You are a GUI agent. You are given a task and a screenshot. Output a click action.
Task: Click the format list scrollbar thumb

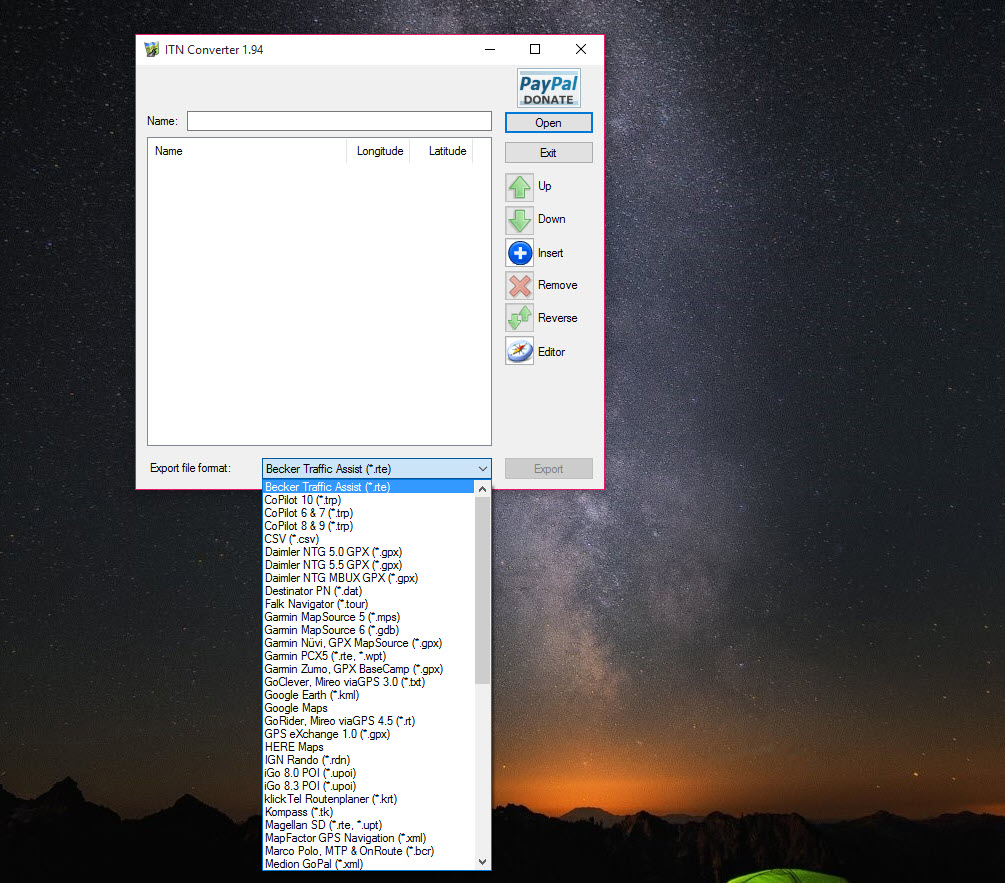click(x=483, y=590)
